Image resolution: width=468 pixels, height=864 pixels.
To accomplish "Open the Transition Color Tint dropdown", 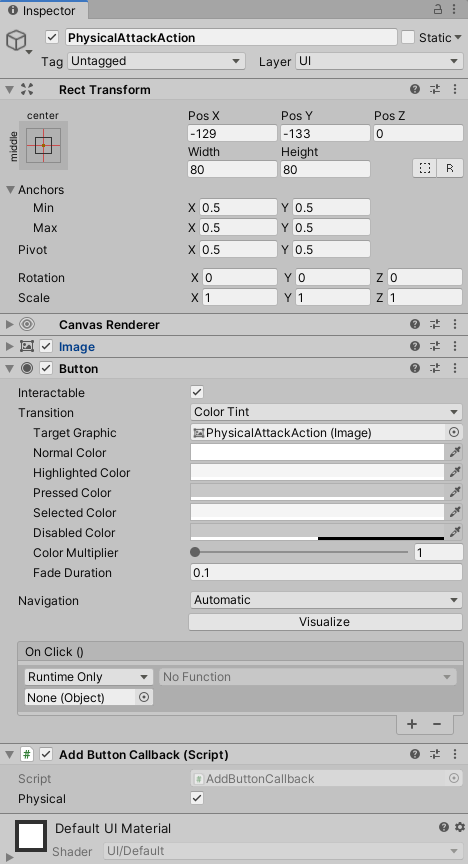I will pyautogui.click(x=326, y=412).
